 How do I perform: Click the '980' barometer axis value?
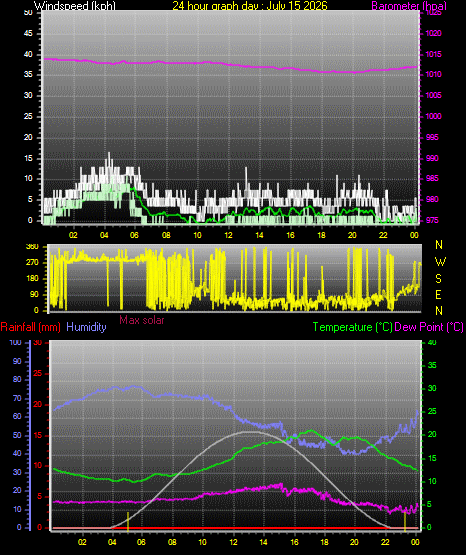point(432,199)
